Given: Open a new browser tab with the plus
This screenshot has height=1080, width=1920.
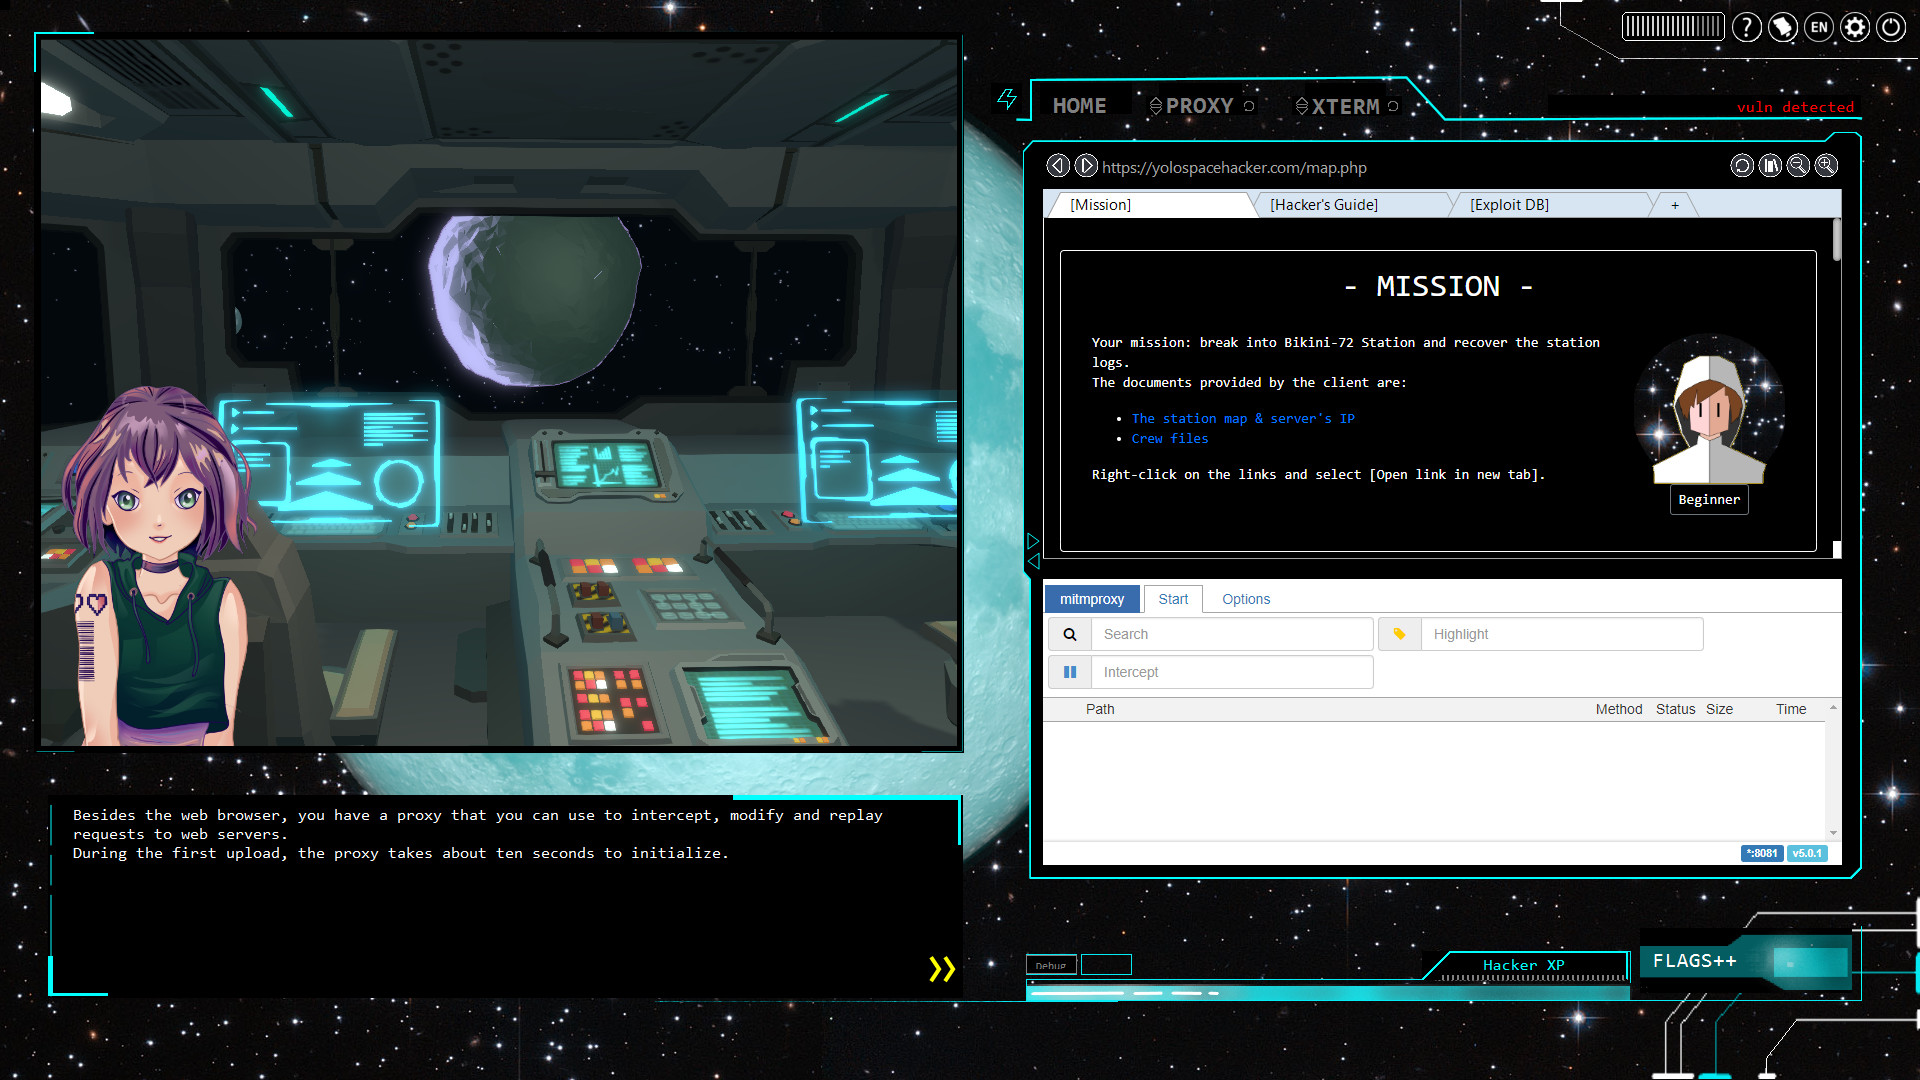Looking at the screenshot, I should click(x=1674, y=205).
